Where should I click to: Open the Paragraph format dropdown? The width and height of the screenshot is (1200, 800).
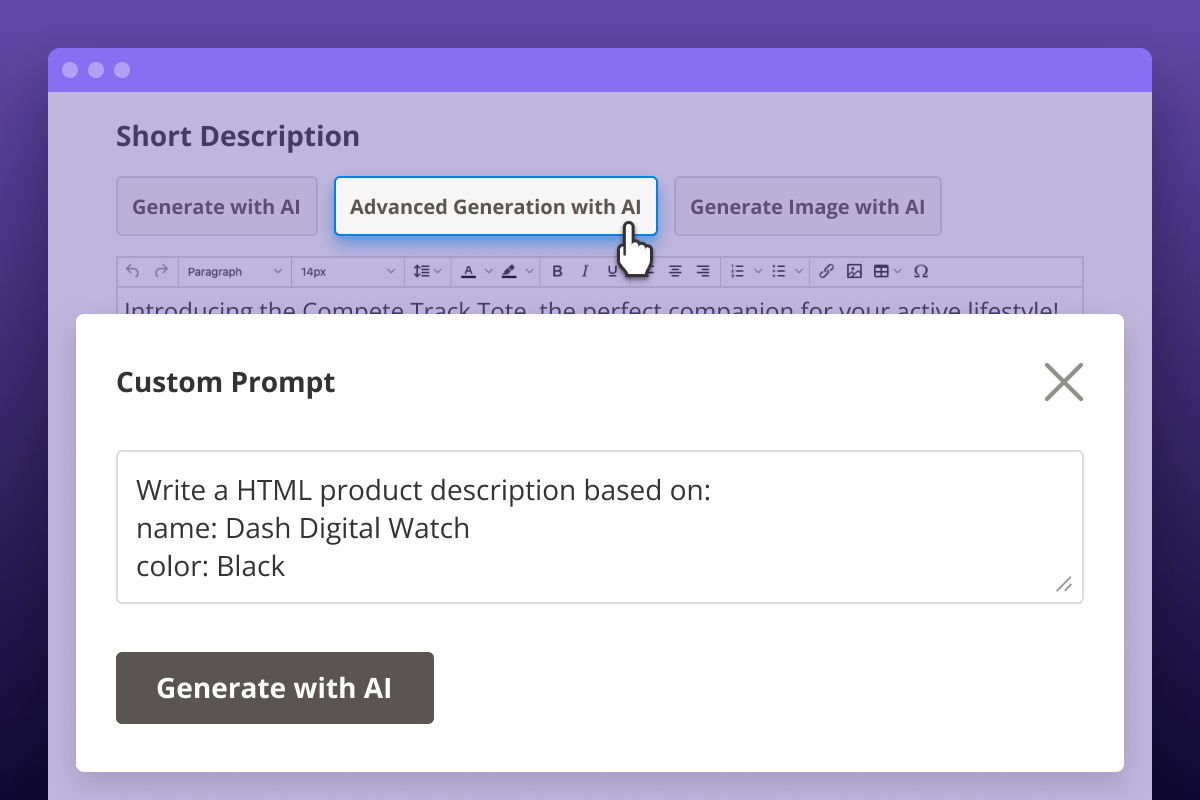pyautogui.click(x=235, y=271)
